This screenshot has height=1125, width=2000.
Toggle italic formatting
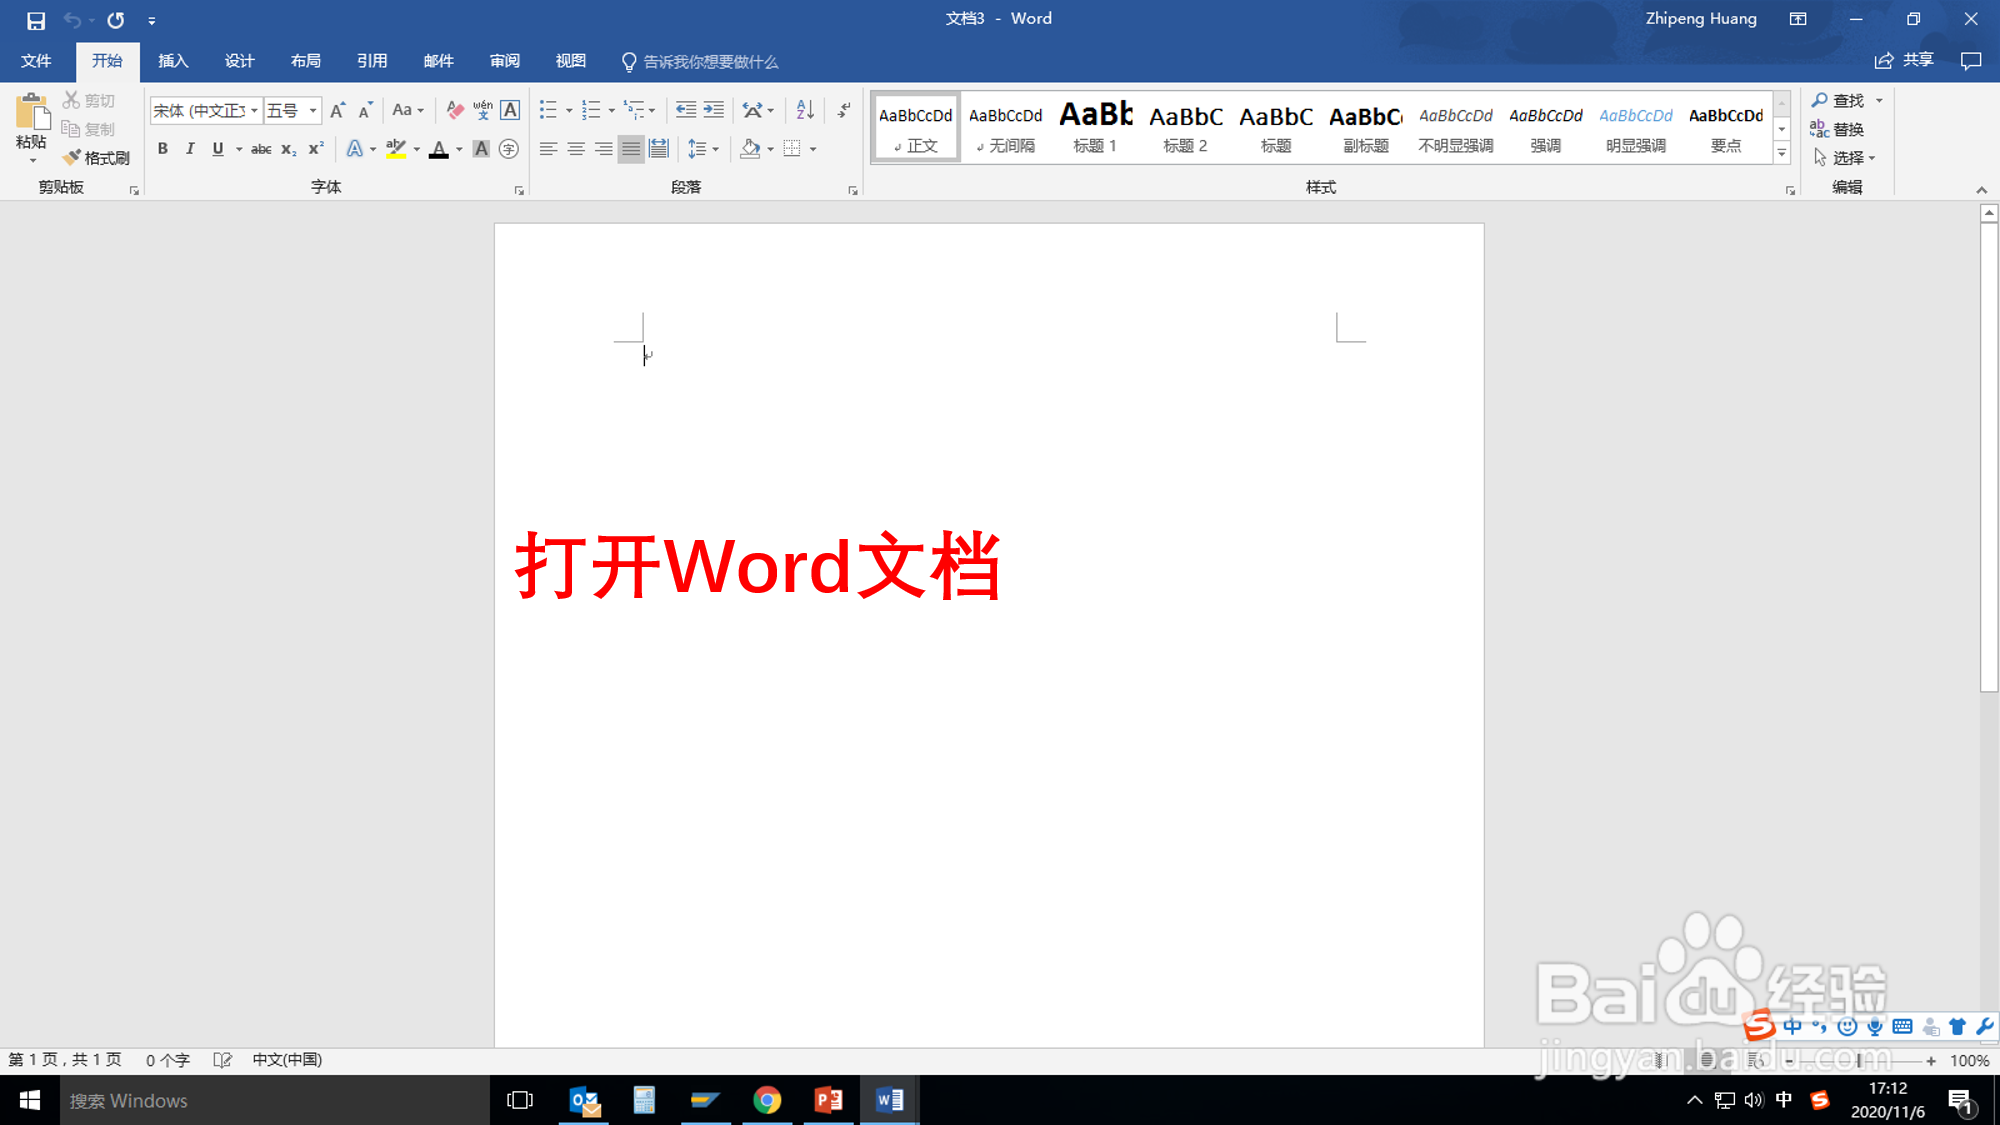(x=190, y=149)
